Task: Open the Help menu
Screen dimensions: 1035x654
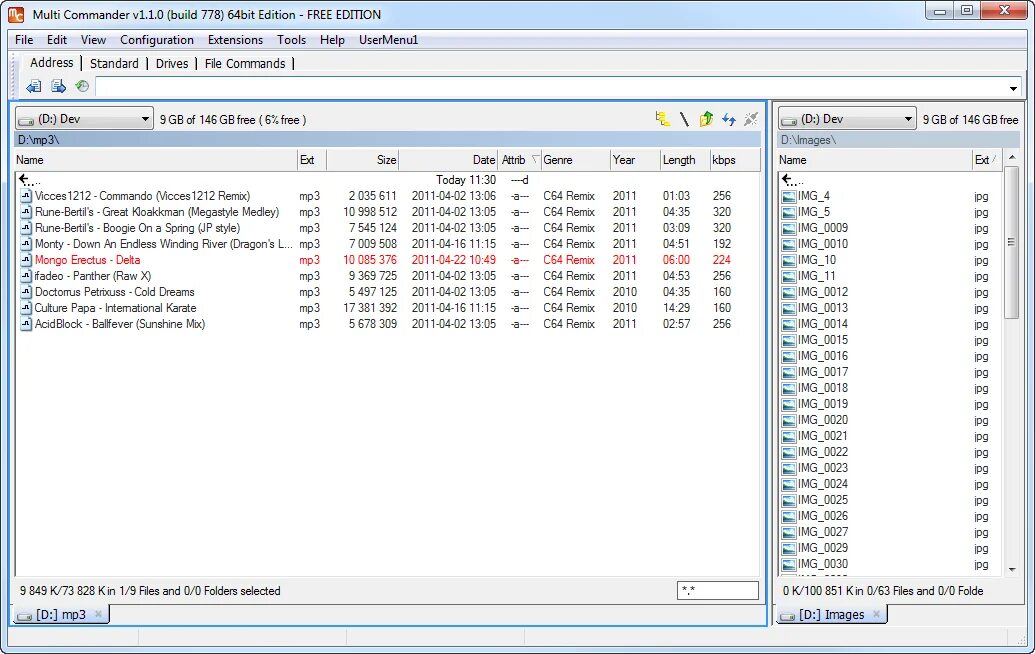Action: click(x=332, y=40)
